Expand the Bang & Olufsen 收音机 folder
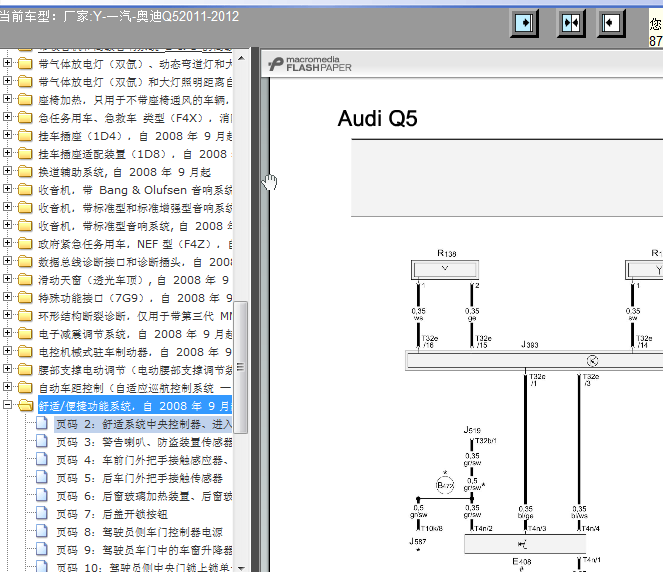This screenshot has height=572, width=663. (7, 189)
